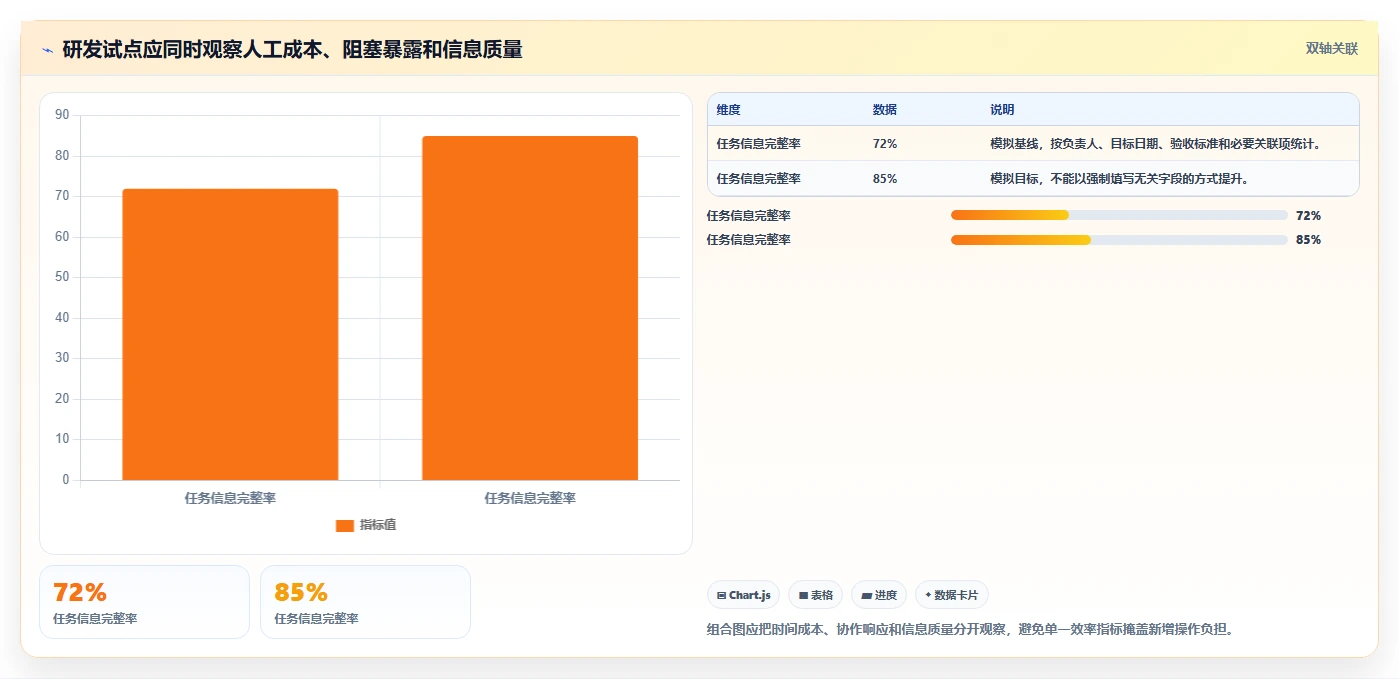Click the y-axis value 50

pyautogui.click(x=62, y=277)
